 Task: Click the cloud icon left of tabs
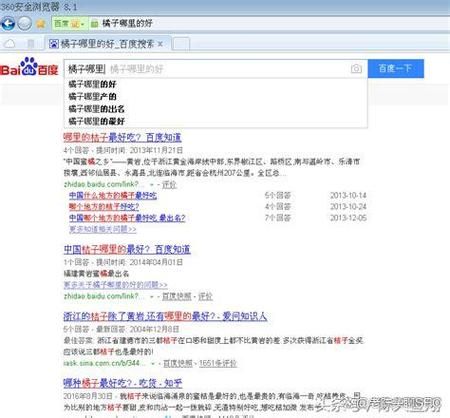click(9, 44)
